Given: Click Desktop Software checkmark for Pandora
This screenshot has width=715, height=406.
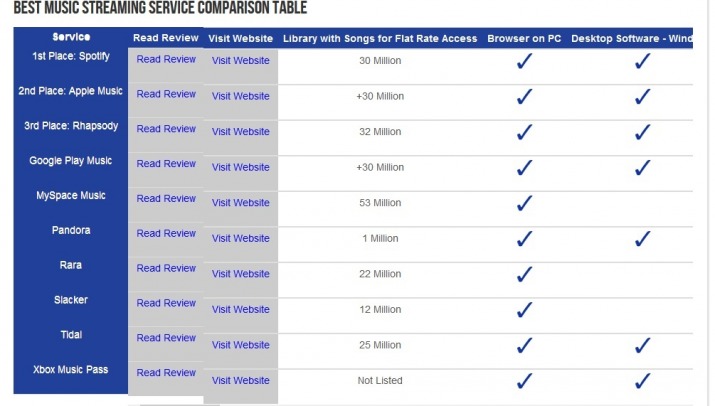Looking at the screenshot, I should tap(642, 239).
